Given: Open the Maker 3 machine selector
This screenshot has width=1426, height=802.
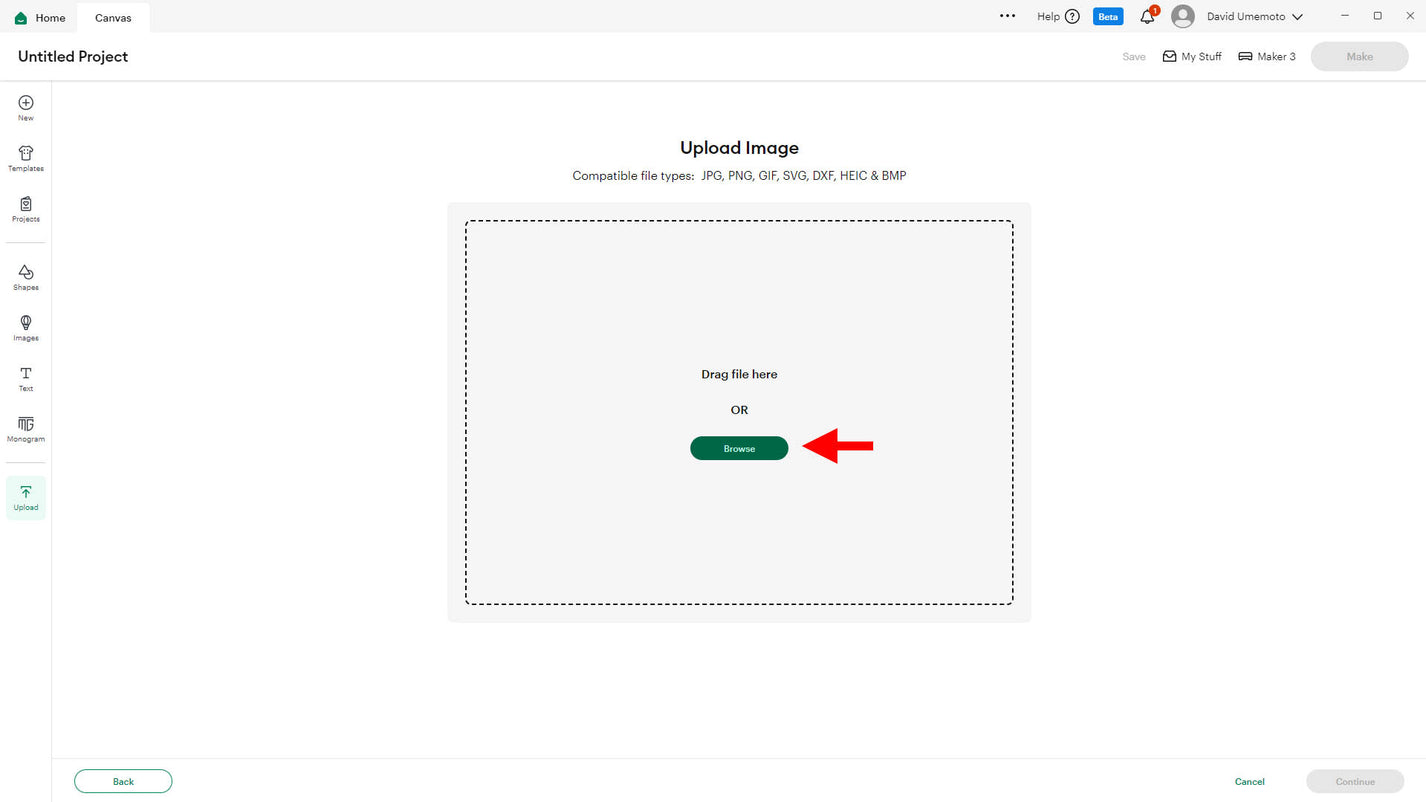Looking at the screenshot, I should coord(1266,57).
